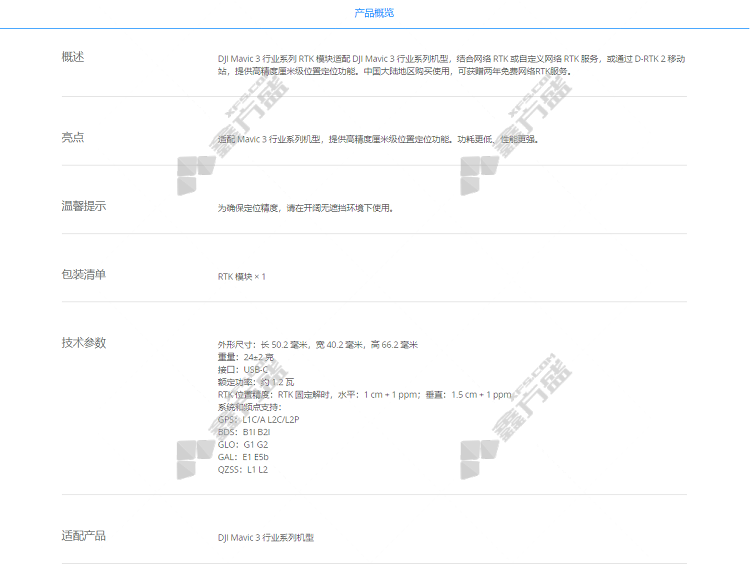Click the 'GPS：L1C/A L2C/L2P' line
This screenshot has height=565, width=750.
pyautogui.click(x=258, y=420)
